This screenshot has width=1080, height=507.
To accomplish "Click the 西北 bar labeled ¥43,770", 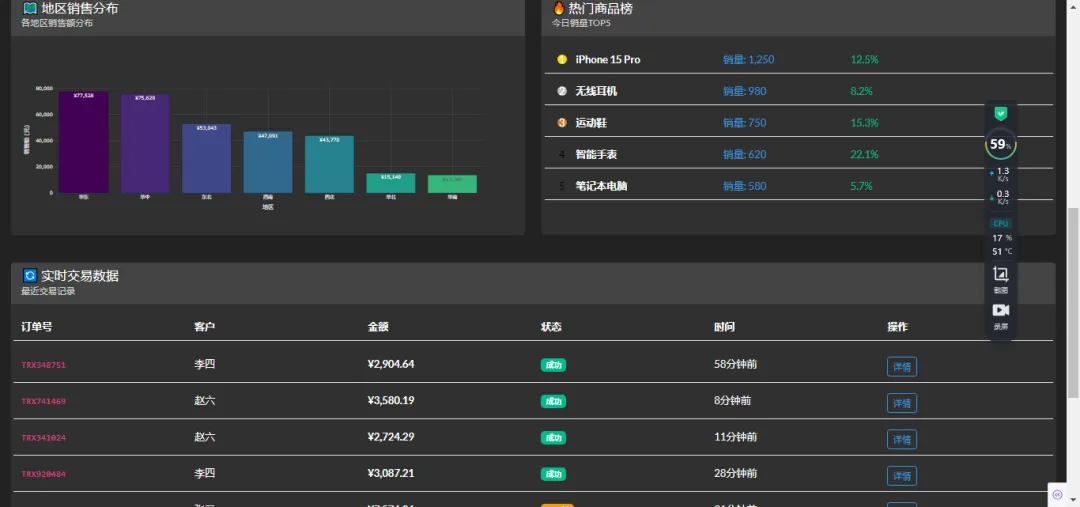I will pos(329,165).
